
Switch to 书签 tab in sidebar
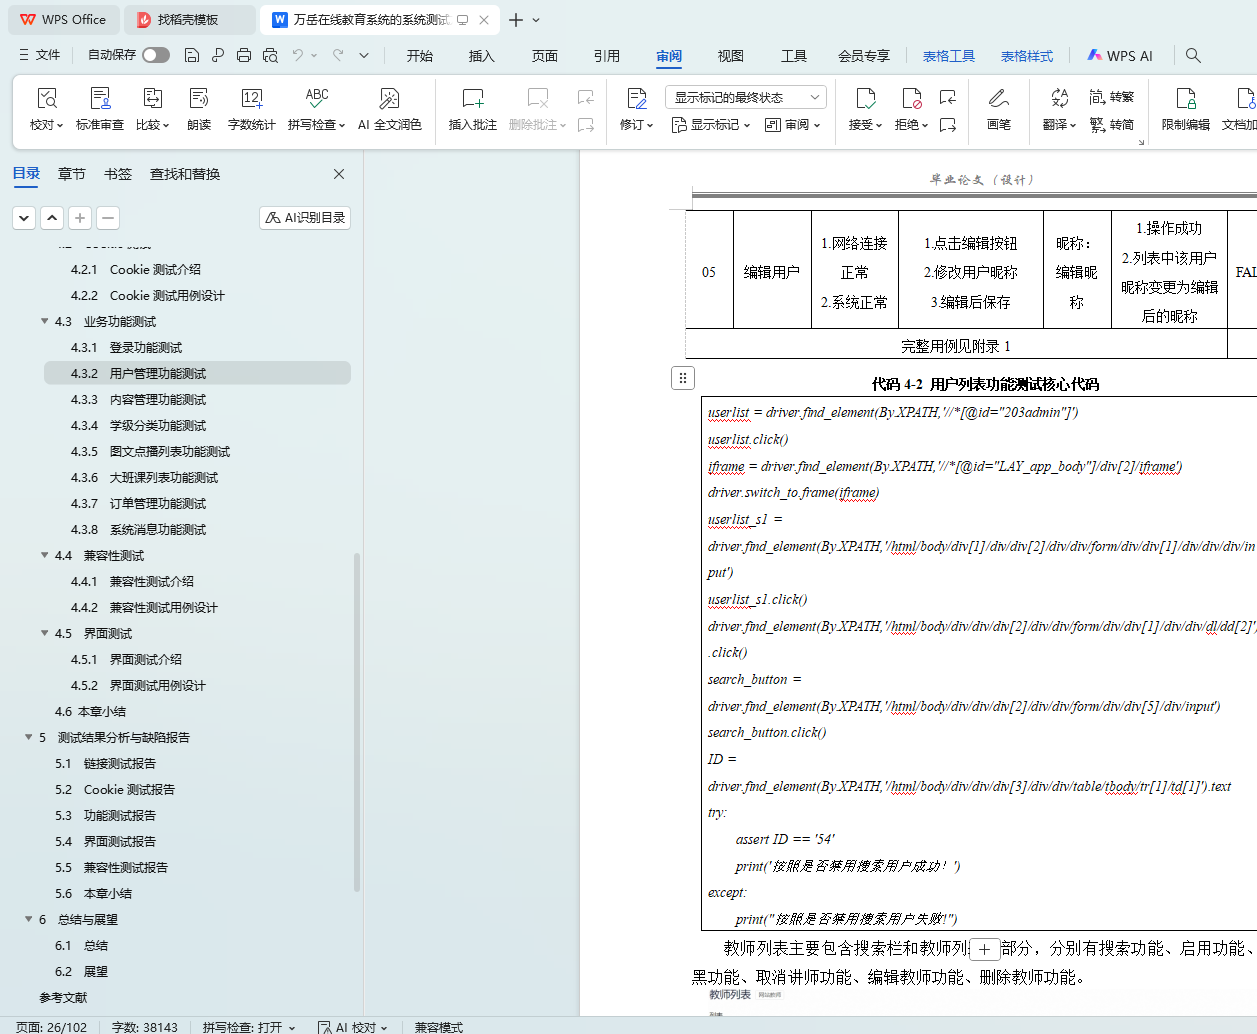117,174
